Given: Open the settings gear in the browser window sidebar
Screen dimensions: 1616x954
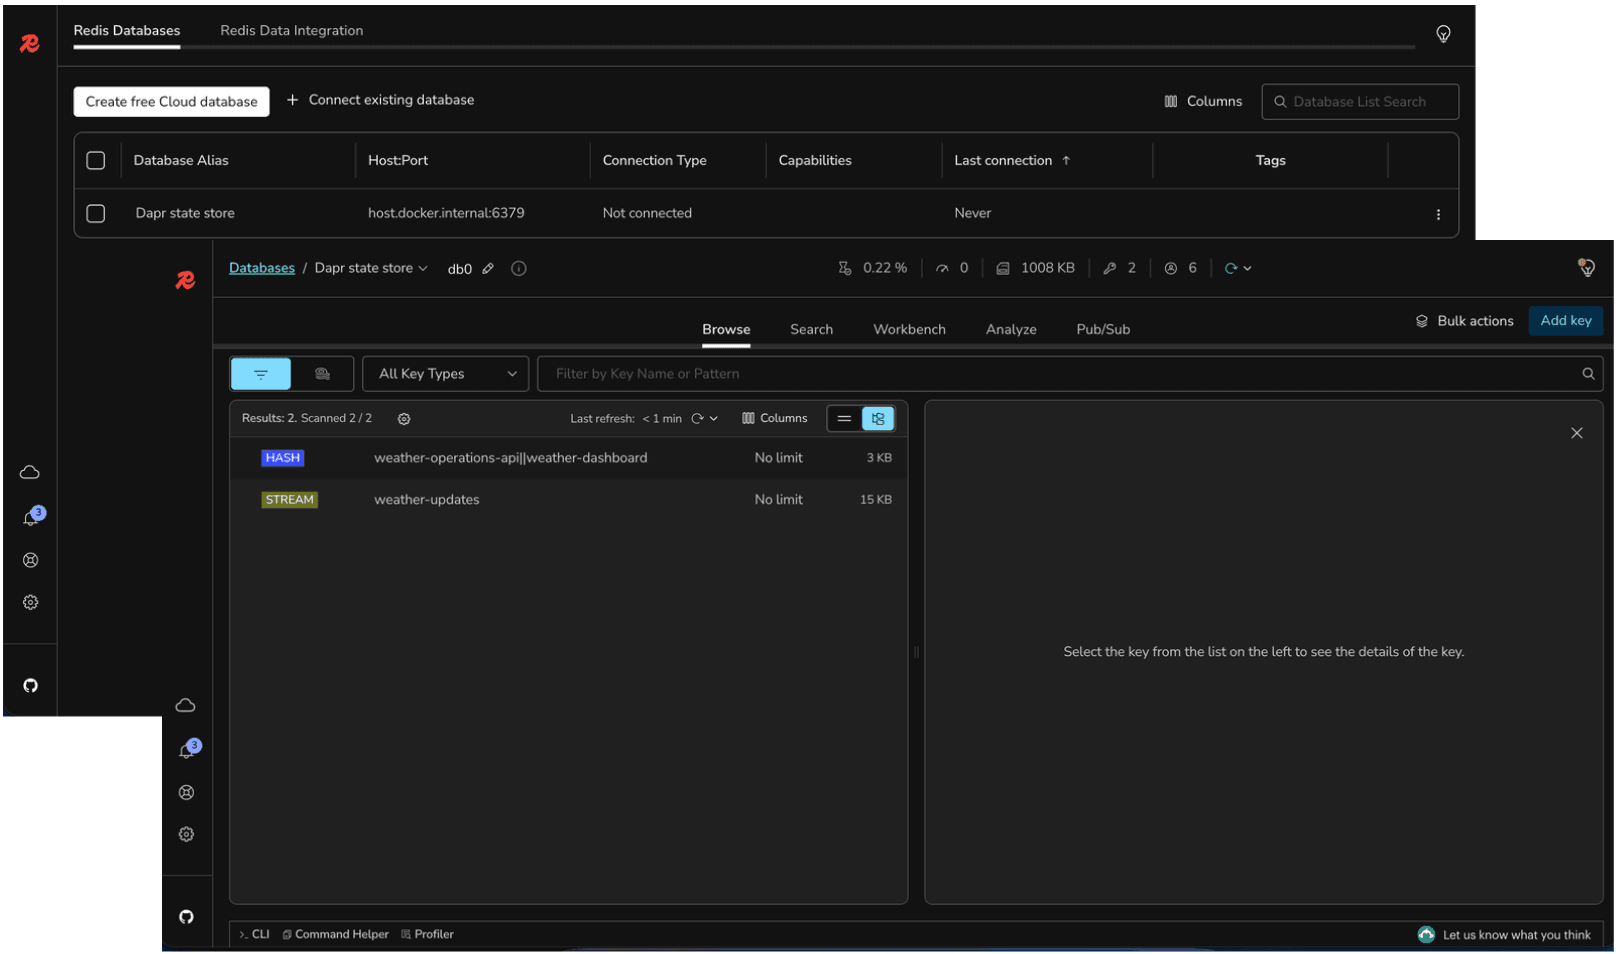Looking at the screenshot, I should pos(186,834).
